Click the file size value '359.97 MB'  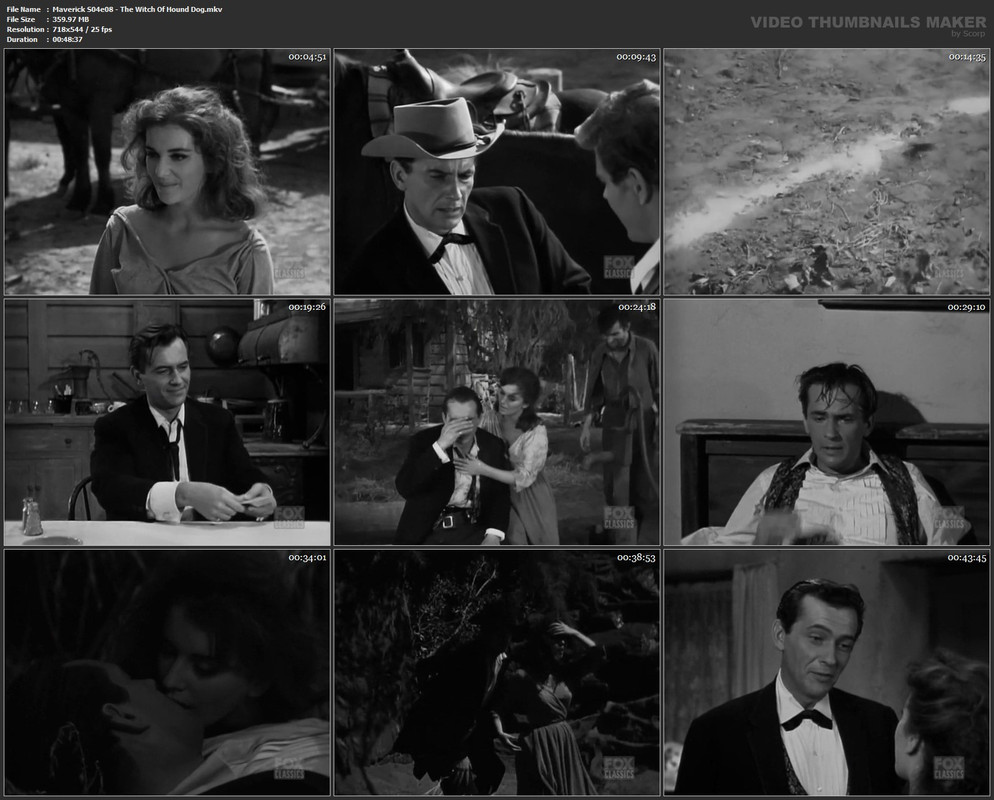pos(70,20)
